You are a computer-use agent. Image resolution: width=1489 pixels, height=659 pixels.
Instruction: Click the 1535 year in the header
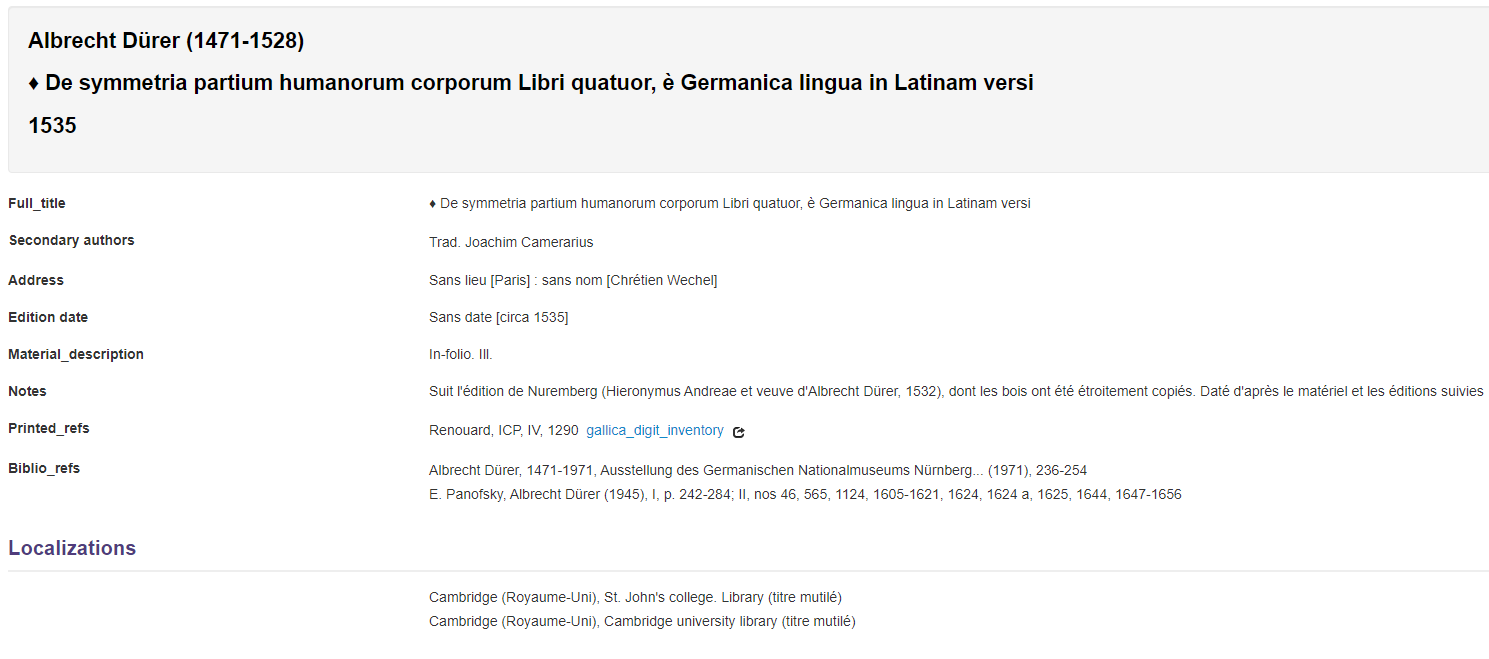(x=52, y=125)
